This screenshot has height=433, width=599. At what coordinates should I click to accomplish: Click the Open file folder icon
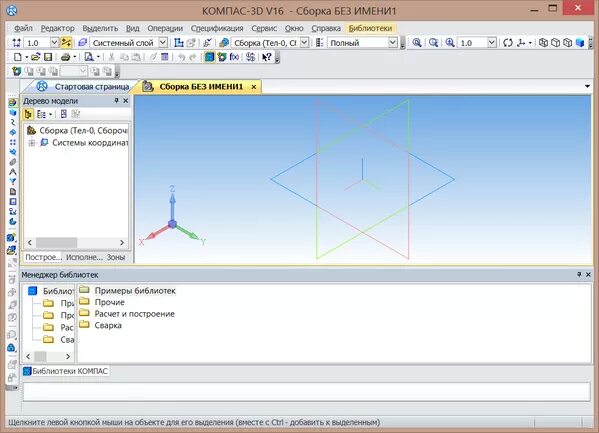pyautogui.click(x=36, y=57)
